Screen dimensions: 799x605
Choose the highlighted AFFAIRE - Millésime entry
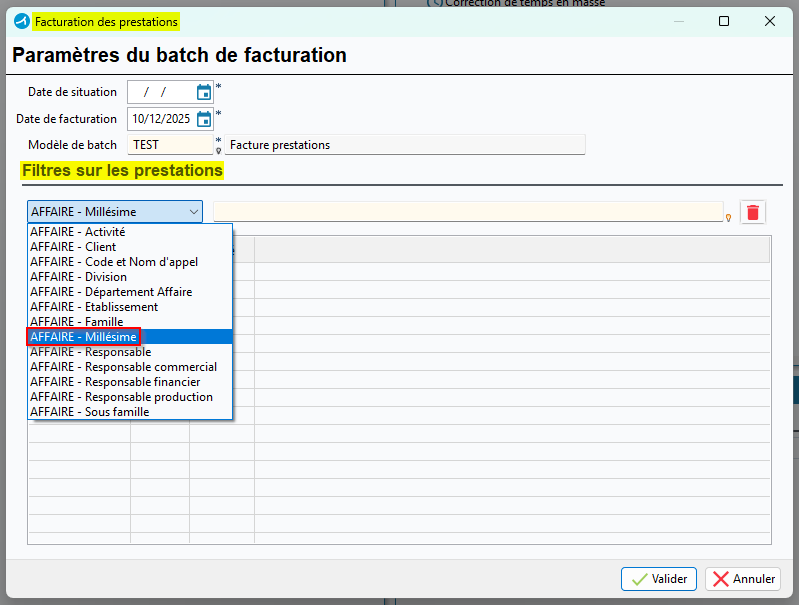point(84,337)
